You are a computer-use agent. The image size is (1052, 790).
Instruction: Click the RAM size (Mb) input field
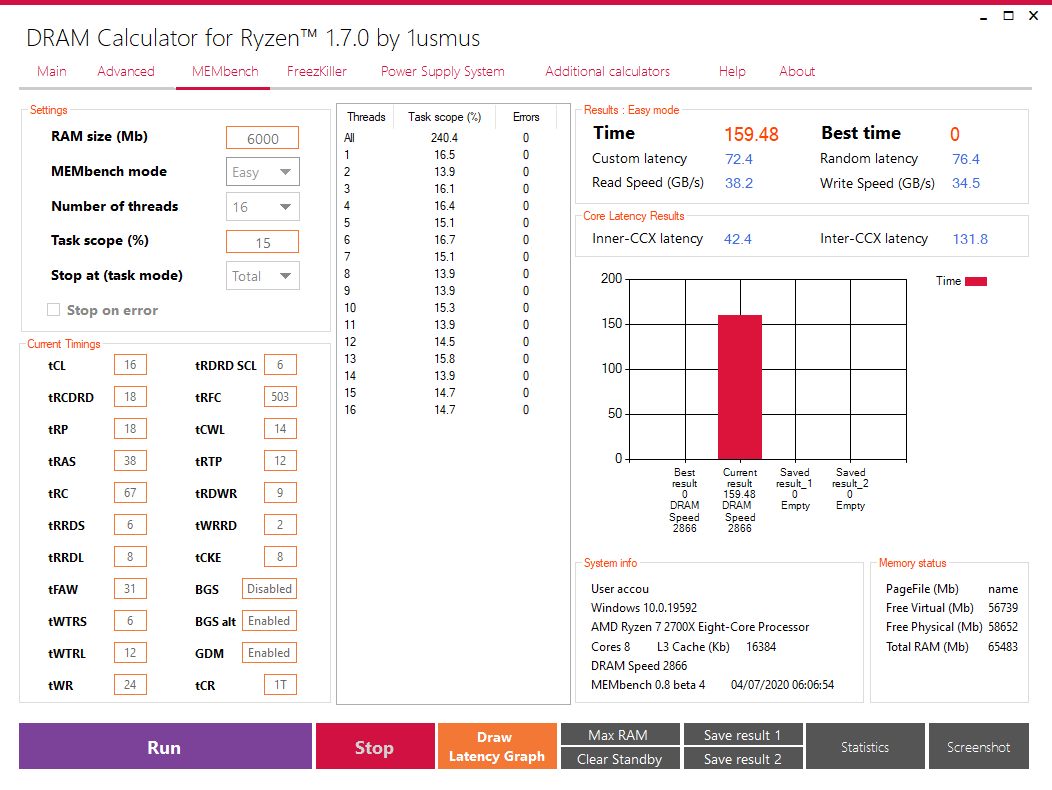262,138
